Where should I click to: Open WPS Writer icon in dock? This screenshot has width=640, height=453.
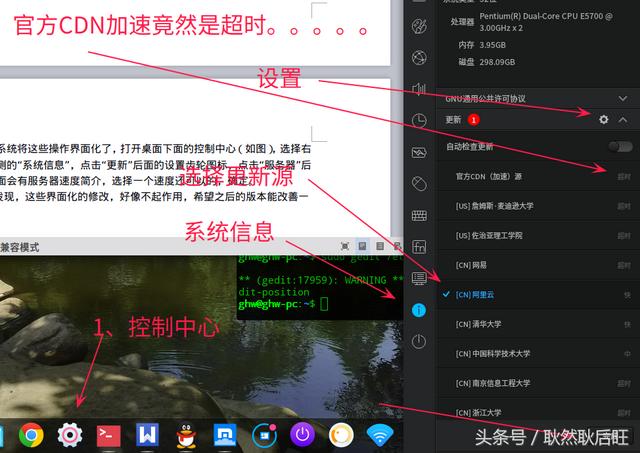pyautogui.click(x=147, y=434)
